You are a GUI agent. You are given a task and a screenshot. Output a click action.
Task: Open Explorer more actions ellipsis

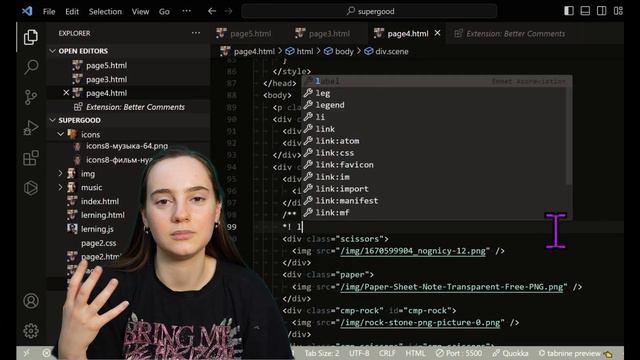196,33
